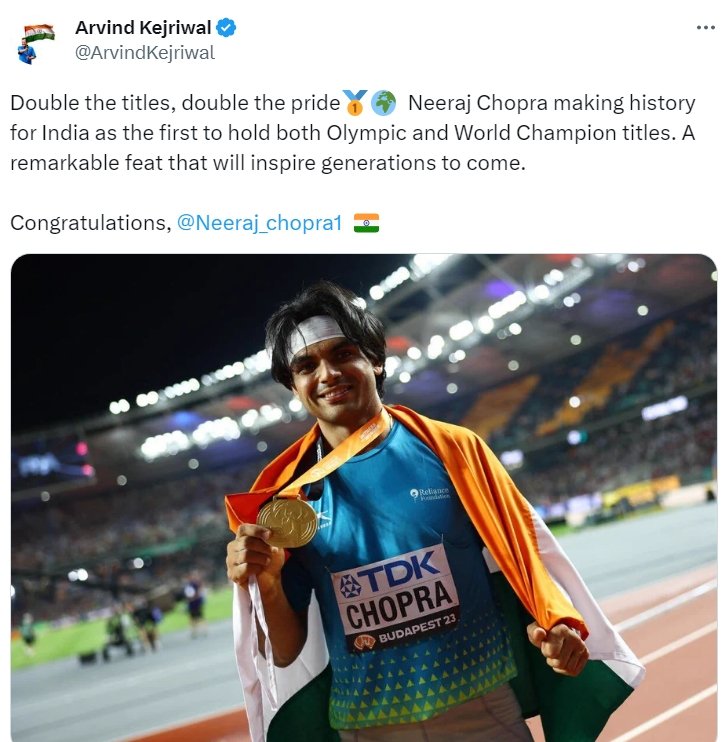Click the India flag emoji after the mention
Image resolution: width=723 pixels, height=742 pixels.
click(366, 223)
